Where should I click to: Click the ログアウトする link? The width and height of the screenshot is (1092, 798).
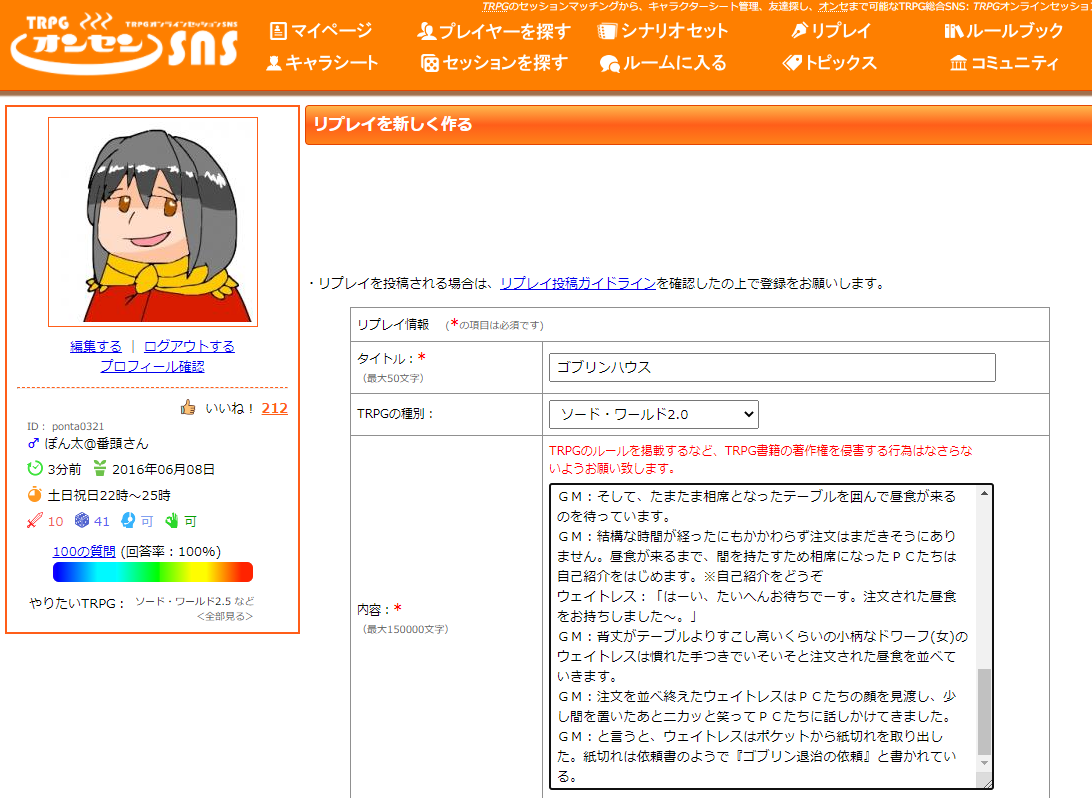[189, 346]
